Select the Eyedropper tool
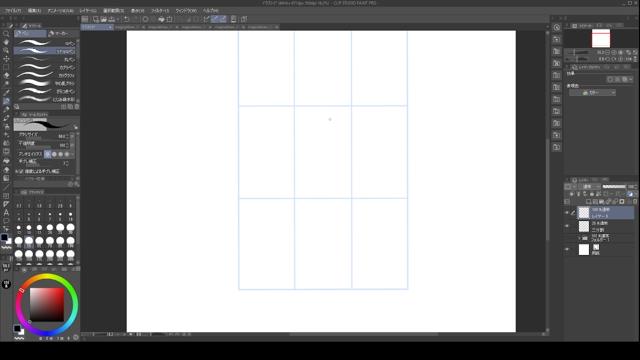This screenshot has height=360, width=640. tap(6, 84)
